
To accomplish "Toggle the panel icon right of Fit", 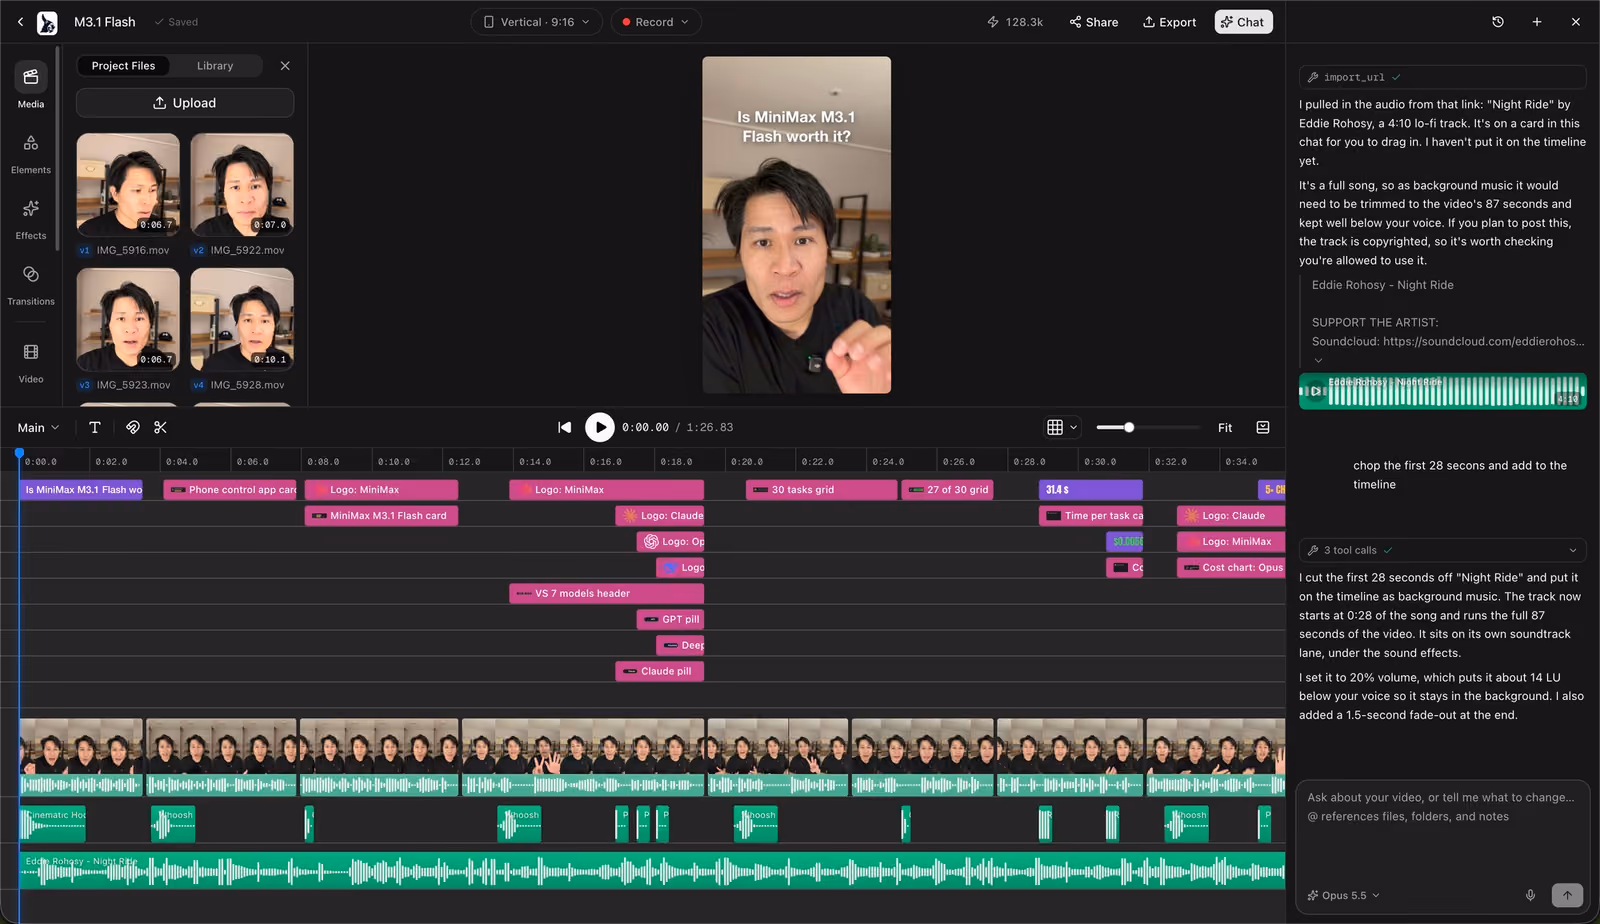I will 1263,427.
